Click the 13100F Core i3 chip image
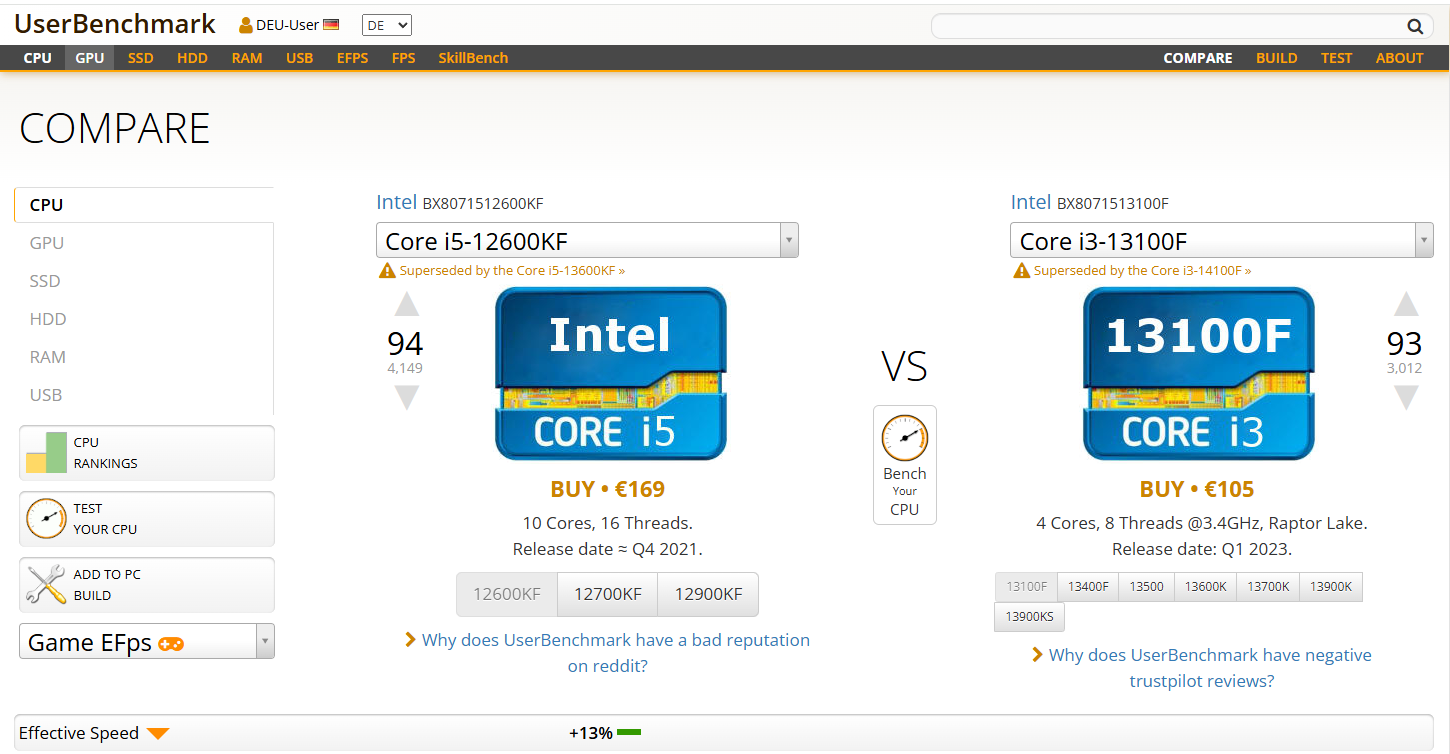 tap(1199, 373)
